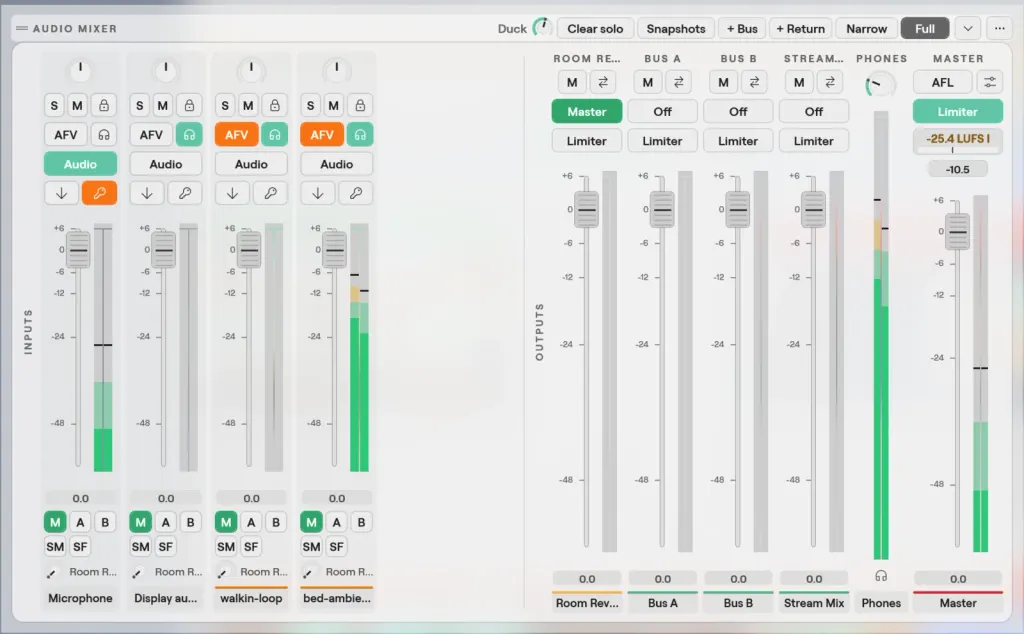Click the routing swap icon on Room Rev output
1024x634 pixels.
(x=603, y=82)
